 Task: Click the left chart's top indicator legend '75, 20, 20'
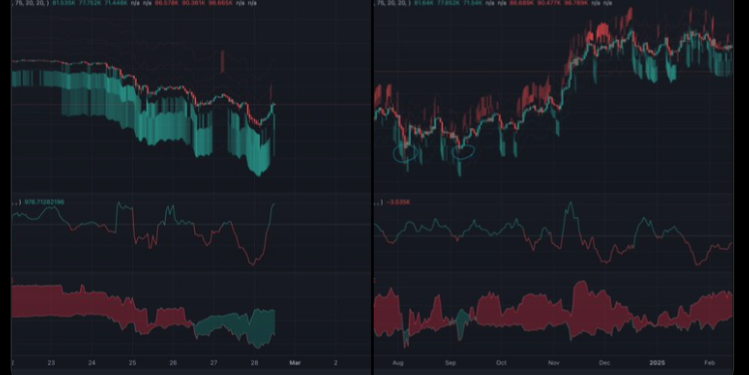point(30,3)
